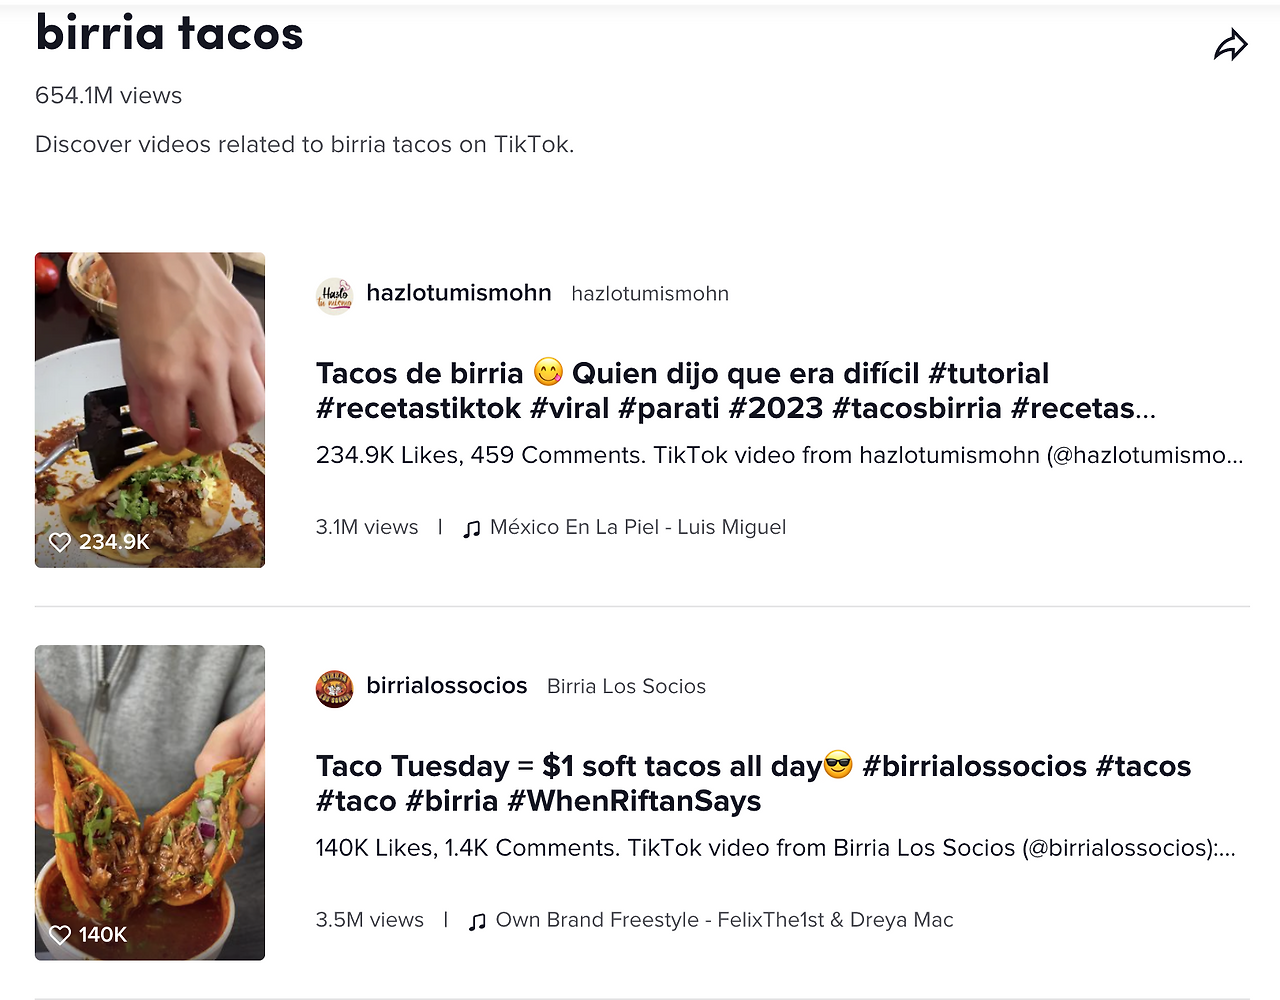Click music note beside México En La Piel
Viewport: 1280px width, 1000px height.
472,529
